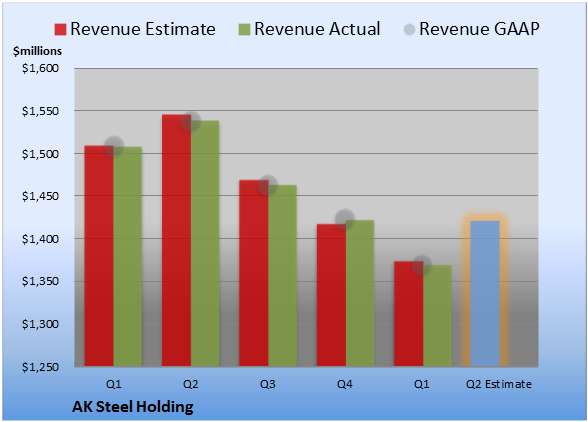This screenshot has width=588, height=422.
Task: Click the $1,350 axis label
Action: 40,281
